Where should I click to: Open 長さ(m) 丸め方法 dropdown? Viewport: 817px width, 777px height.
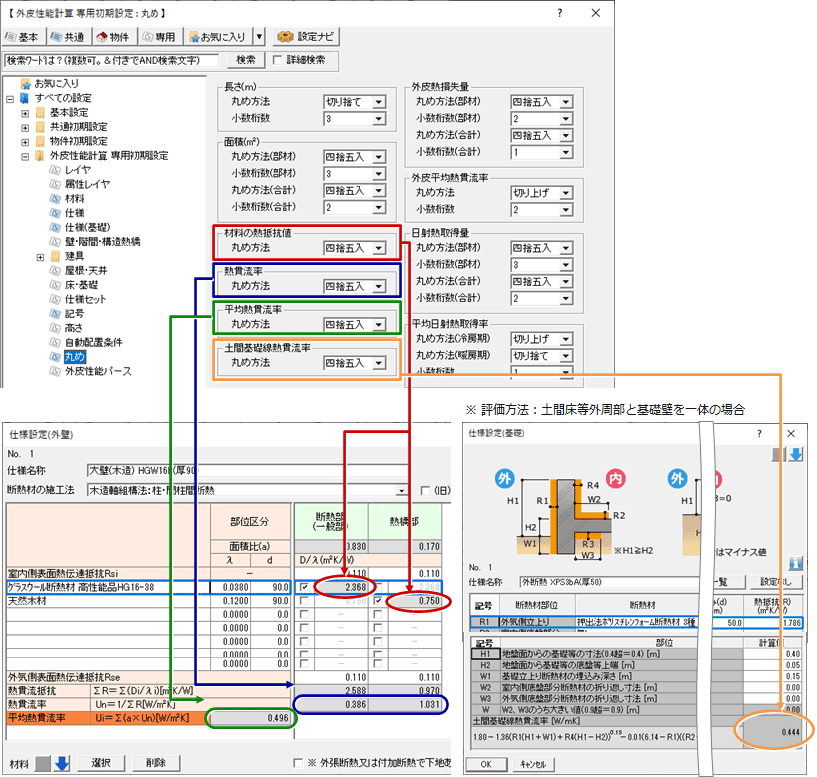pyautogui.click(x=379, y=102)
